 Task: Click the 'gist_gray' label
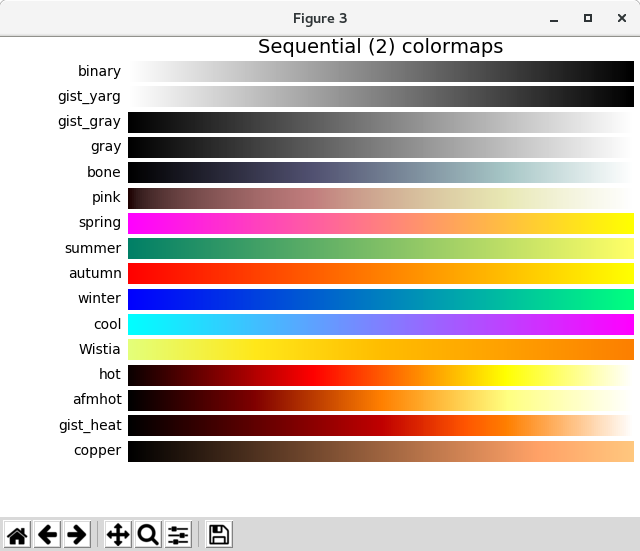tap(89, 122)
